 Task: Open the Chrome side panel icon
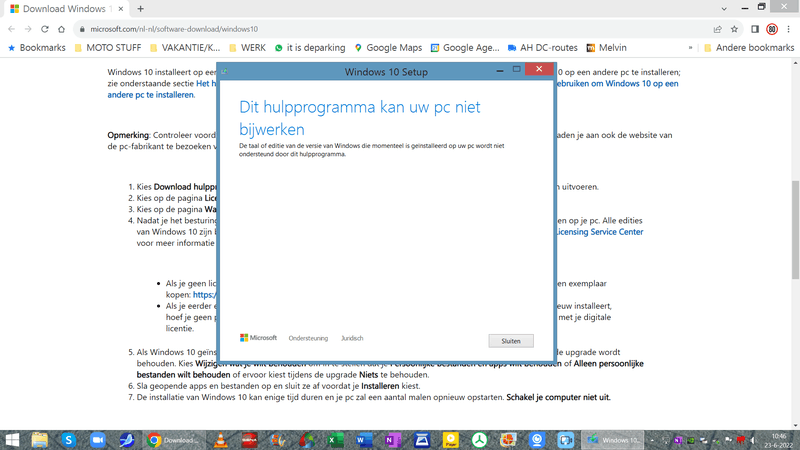pyautogui.click(x=755, y=29)
